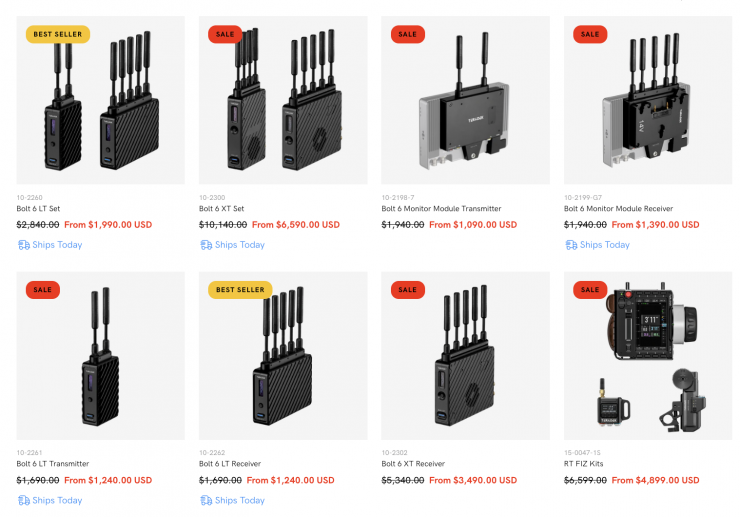Image resolution: width=740 pixels, height=517 pixels.
Task: Click the truck icon under Bolt 6 LT Set
Action: click(x=23, y=245)
